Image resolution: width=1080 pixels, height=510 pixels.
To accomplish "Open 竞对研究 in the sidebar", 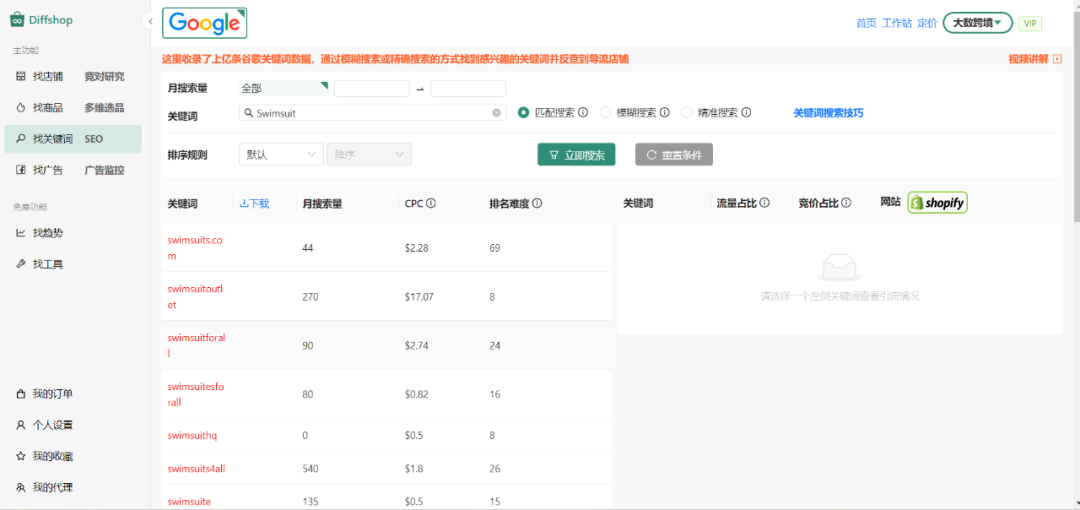I will 105,76.
